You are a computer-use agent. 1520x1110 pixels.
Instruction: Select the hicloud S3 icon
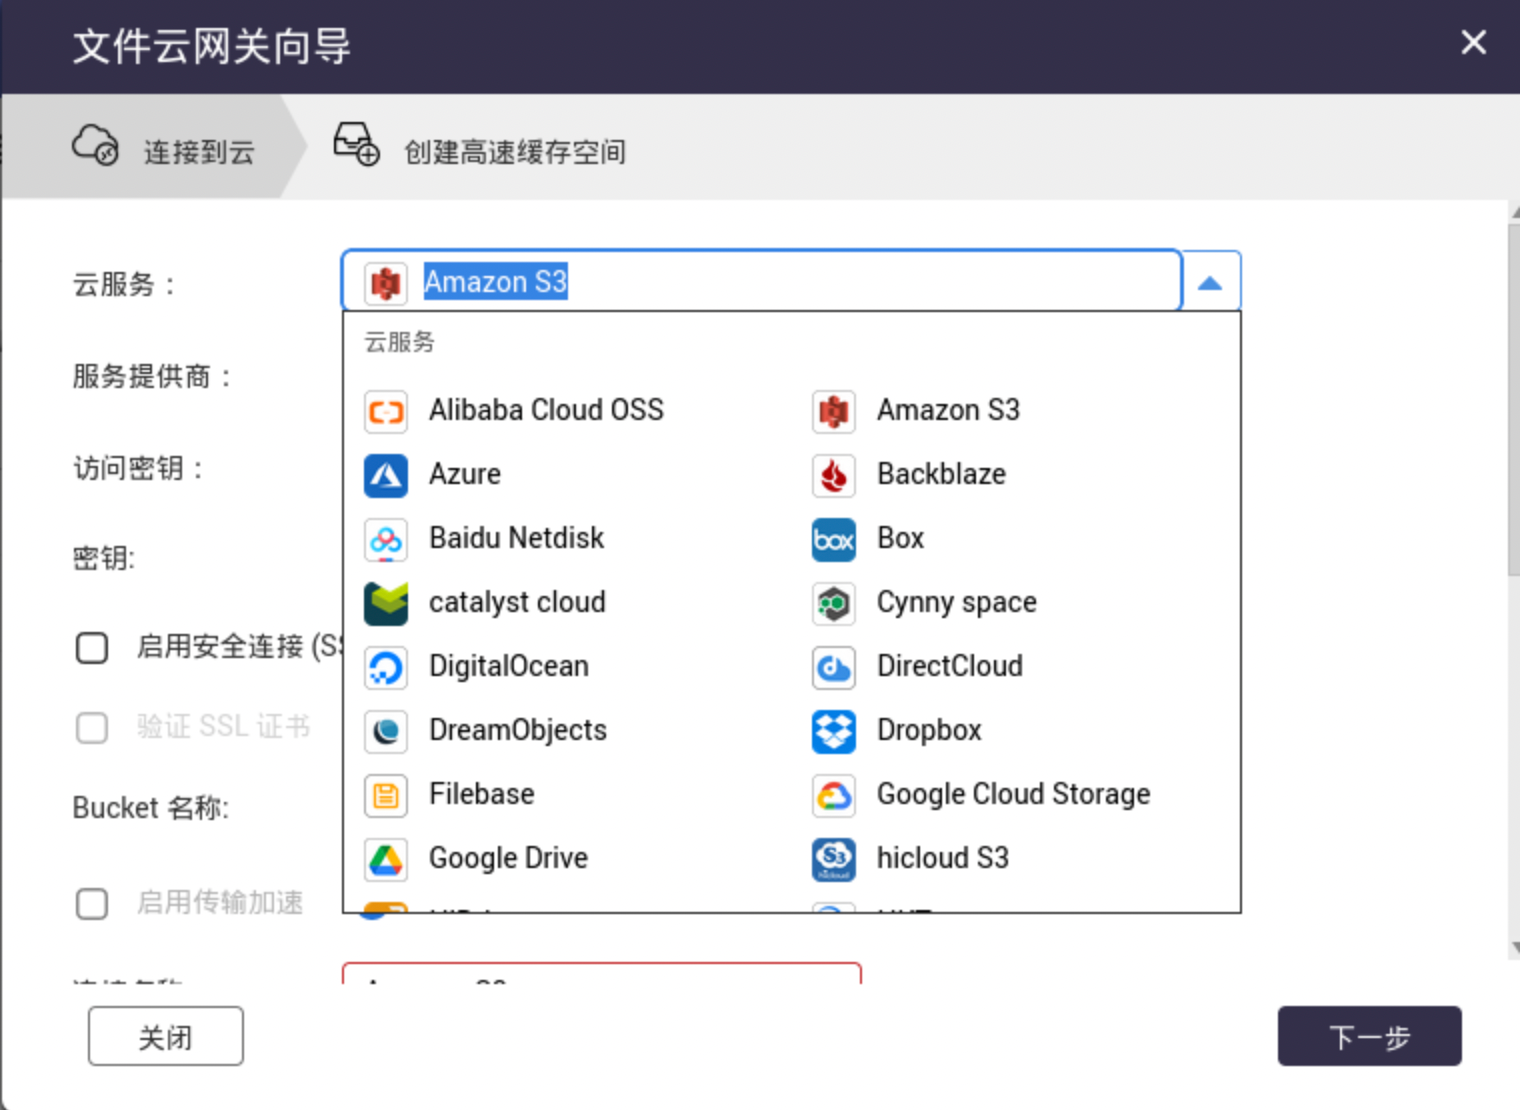click(x=834, y=859)
